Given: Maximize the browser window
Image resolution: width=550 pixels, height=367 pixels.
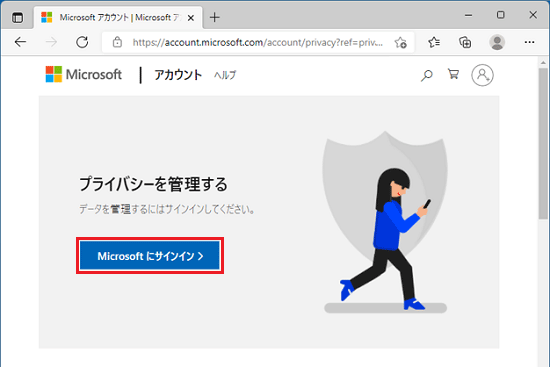Looking at the screenshot, I should [501, 15].
